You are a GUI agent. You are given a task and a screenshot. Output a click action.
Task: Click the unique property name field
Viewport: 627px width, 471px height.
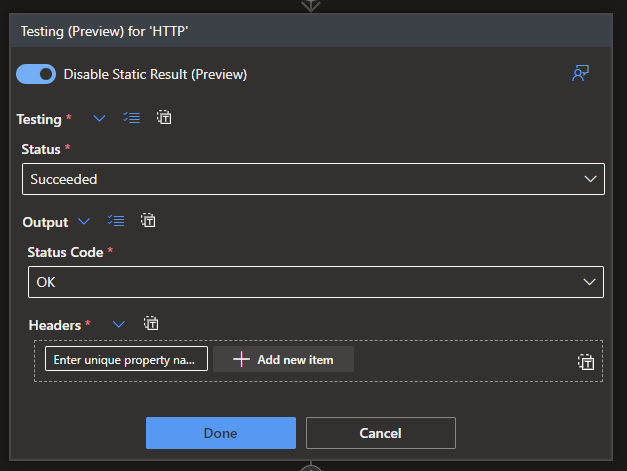(126, 359)
